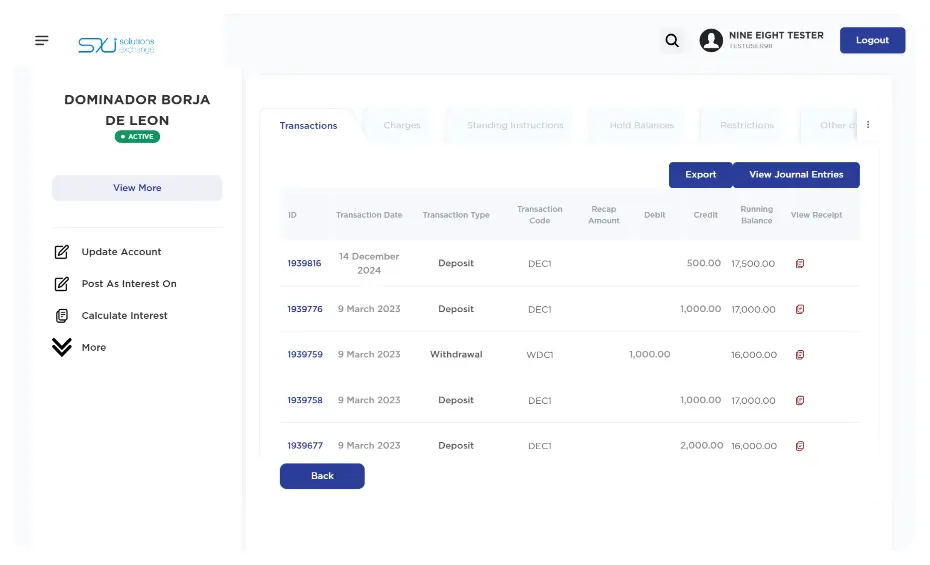Click receipt icon for transaction 1939677
930x565 pixels.
pyautogui.click(x=800, y=446)
